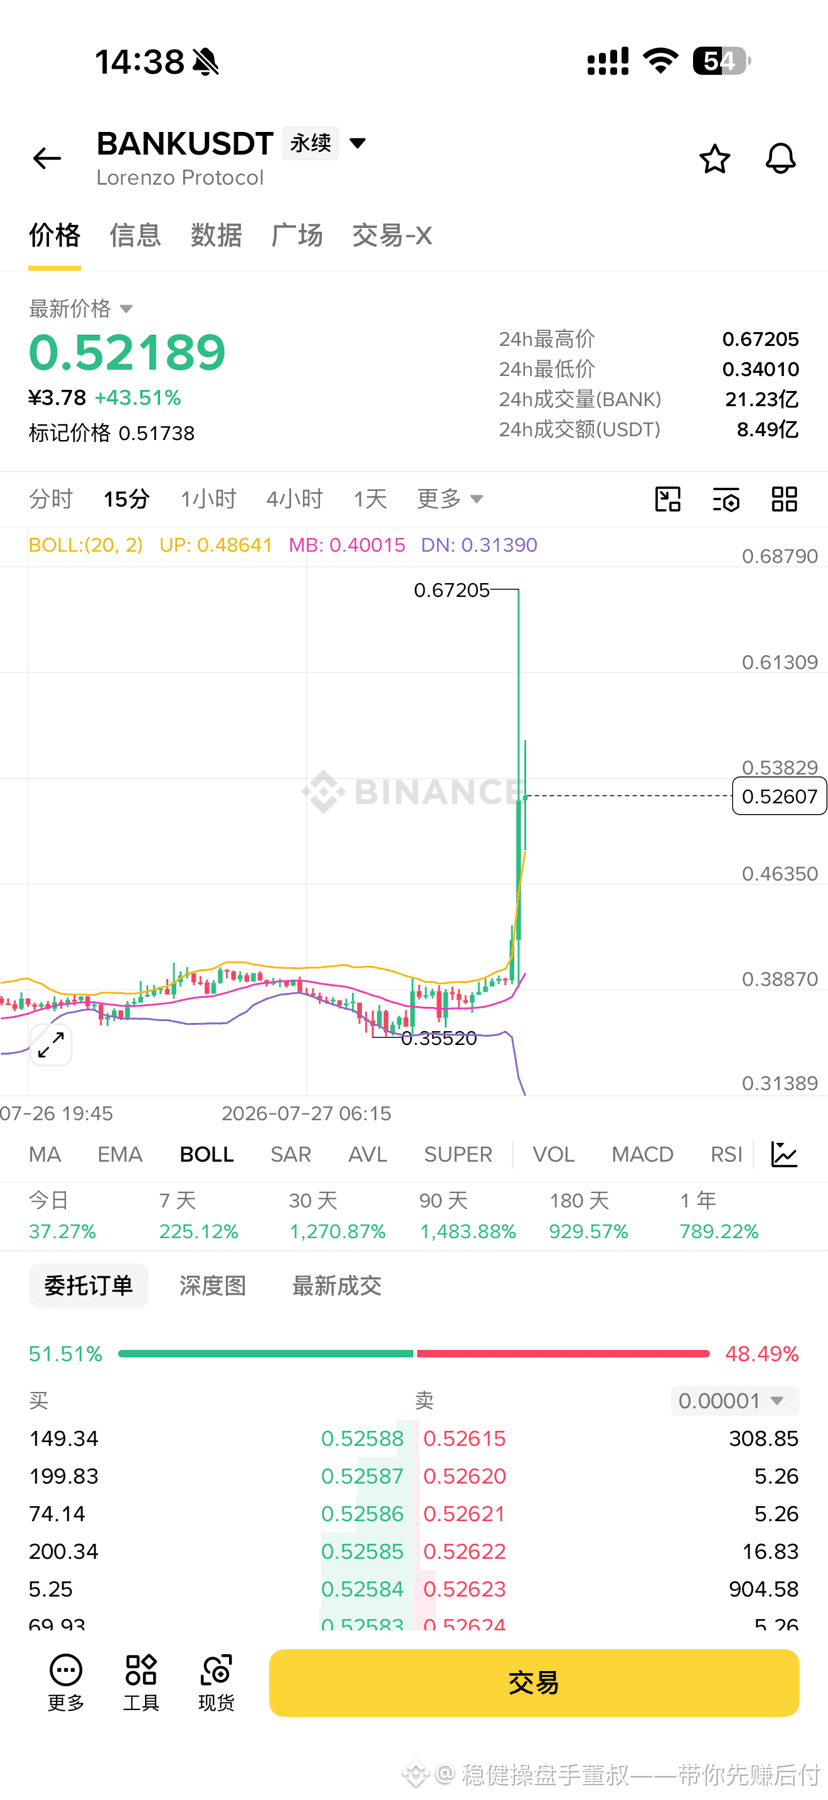Open the 交易-X tab

(392, 236)
